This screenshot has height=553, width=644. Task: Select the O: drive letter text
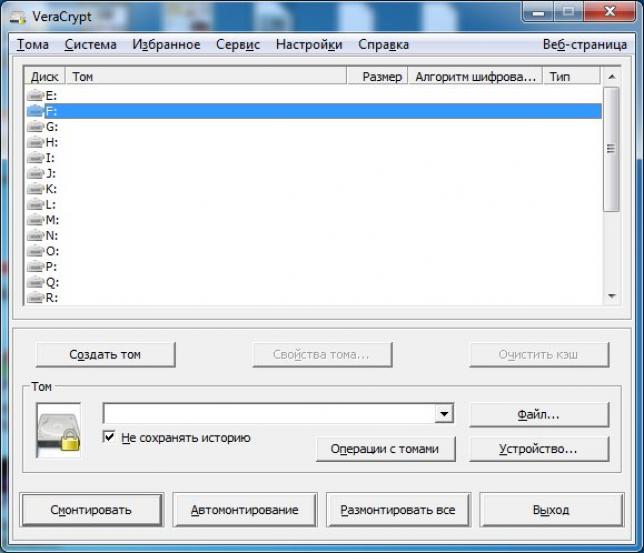point(52,251)
